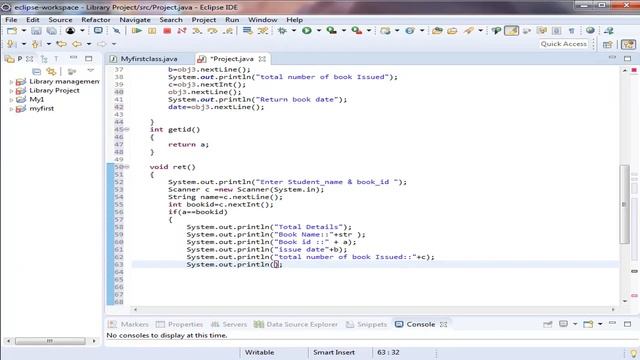
Task: Click the Quick Access search field
Action: (x=563, y=44)
